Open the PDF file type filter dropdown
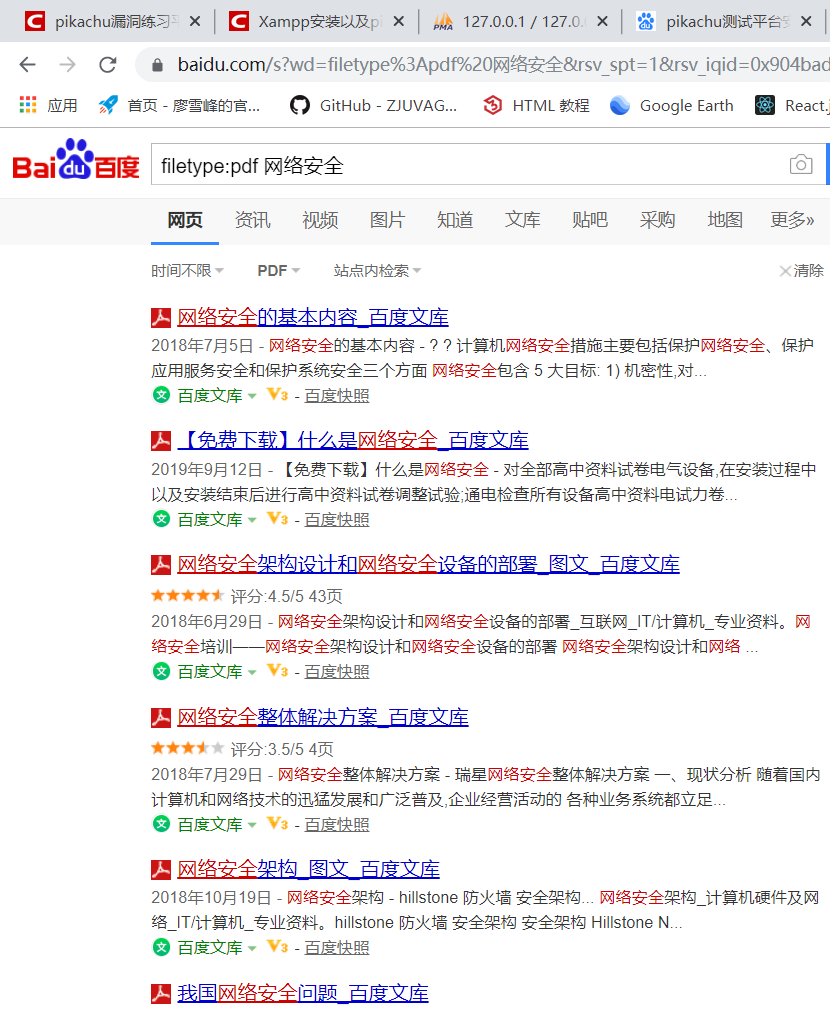Screen dimensions: 830x1014 [x=279, y=270]
